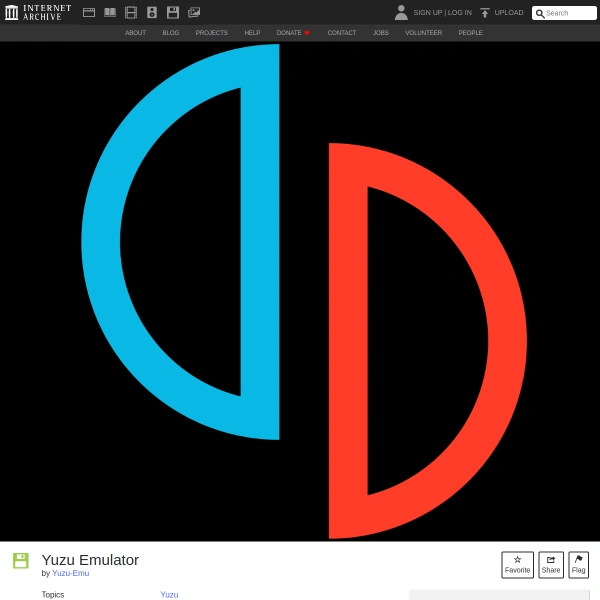Click the green software item icon

(x=21, y=561)
